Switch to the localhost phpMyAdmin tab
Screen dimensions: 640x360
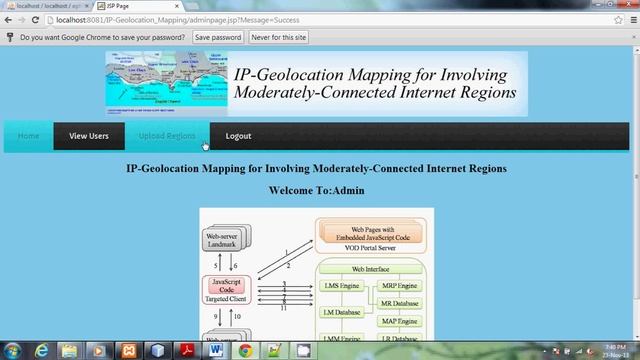pos(48,6)
